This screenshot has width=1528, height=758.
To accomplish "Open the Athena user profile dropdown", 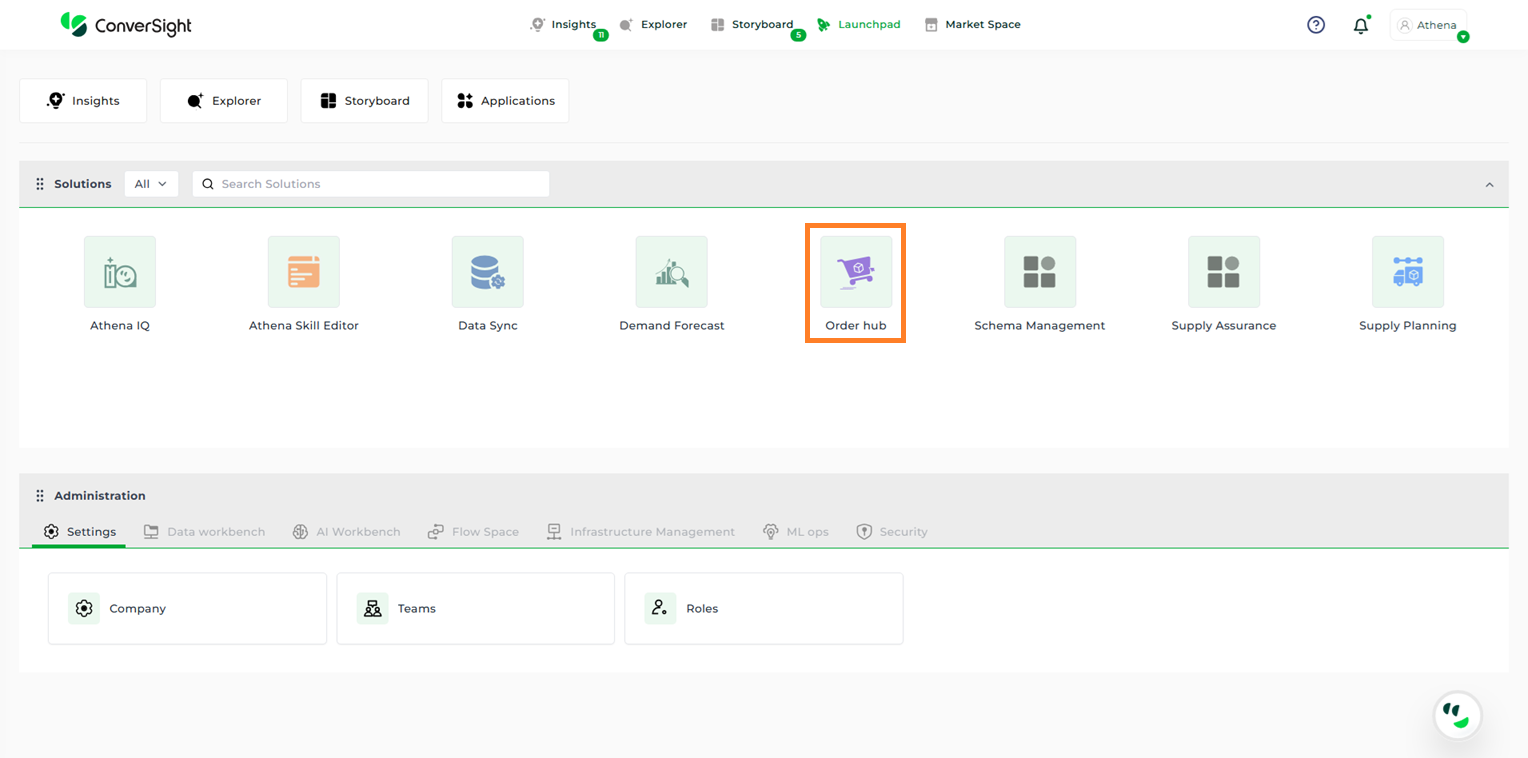I will [x=1428, y=25].
